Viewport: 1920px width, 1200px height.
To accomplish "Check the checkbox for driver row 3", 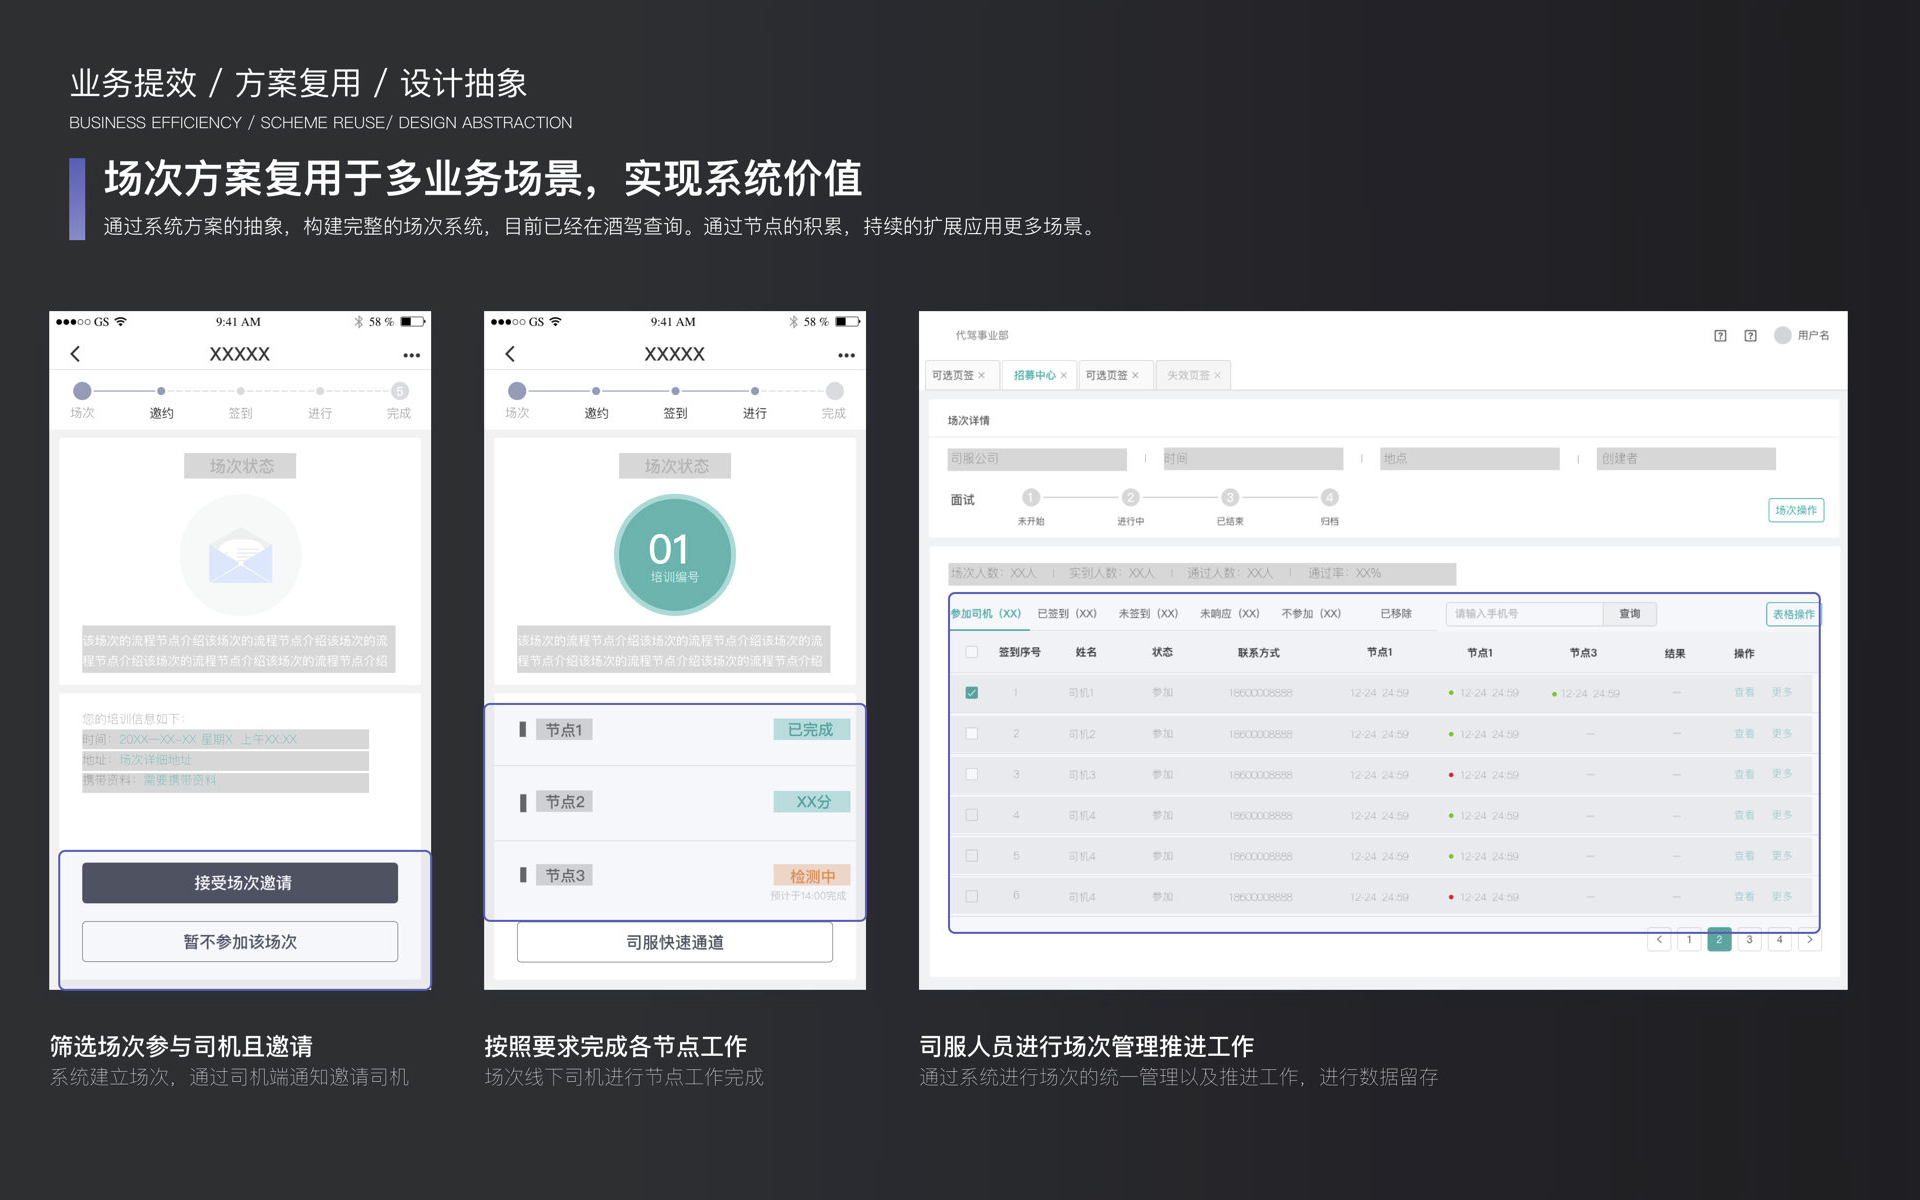I will click(971, 774).
